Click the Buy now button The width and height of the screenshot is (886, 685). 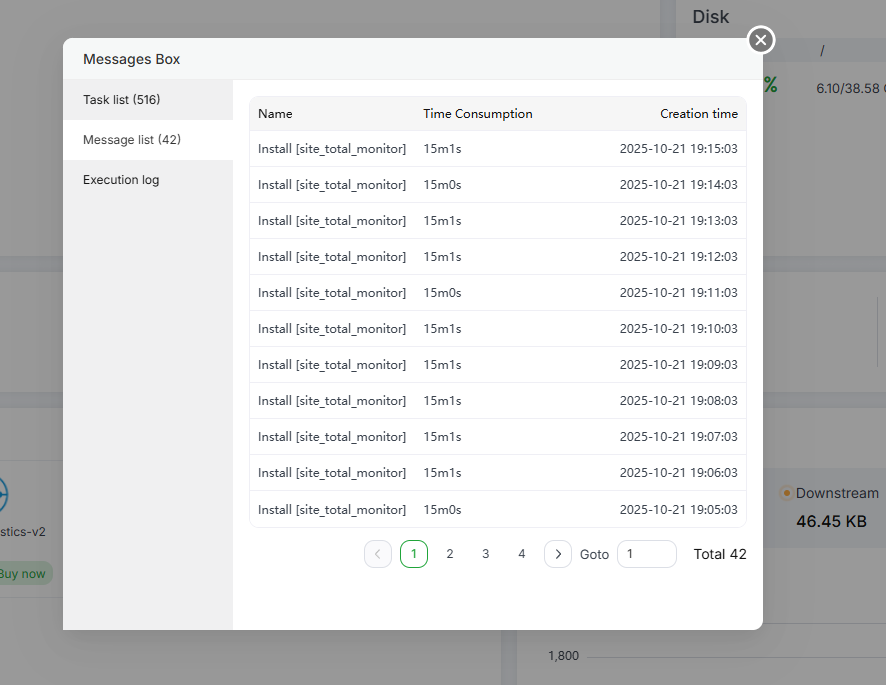click(22, 574)
